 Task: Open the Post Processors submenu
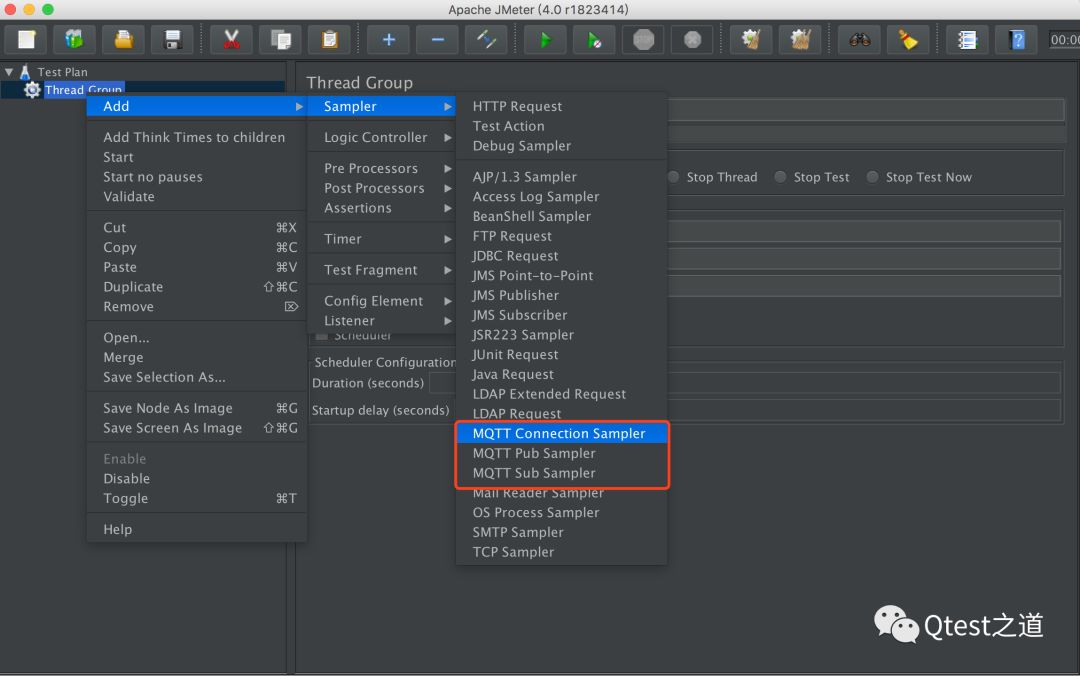coord(382,188)
